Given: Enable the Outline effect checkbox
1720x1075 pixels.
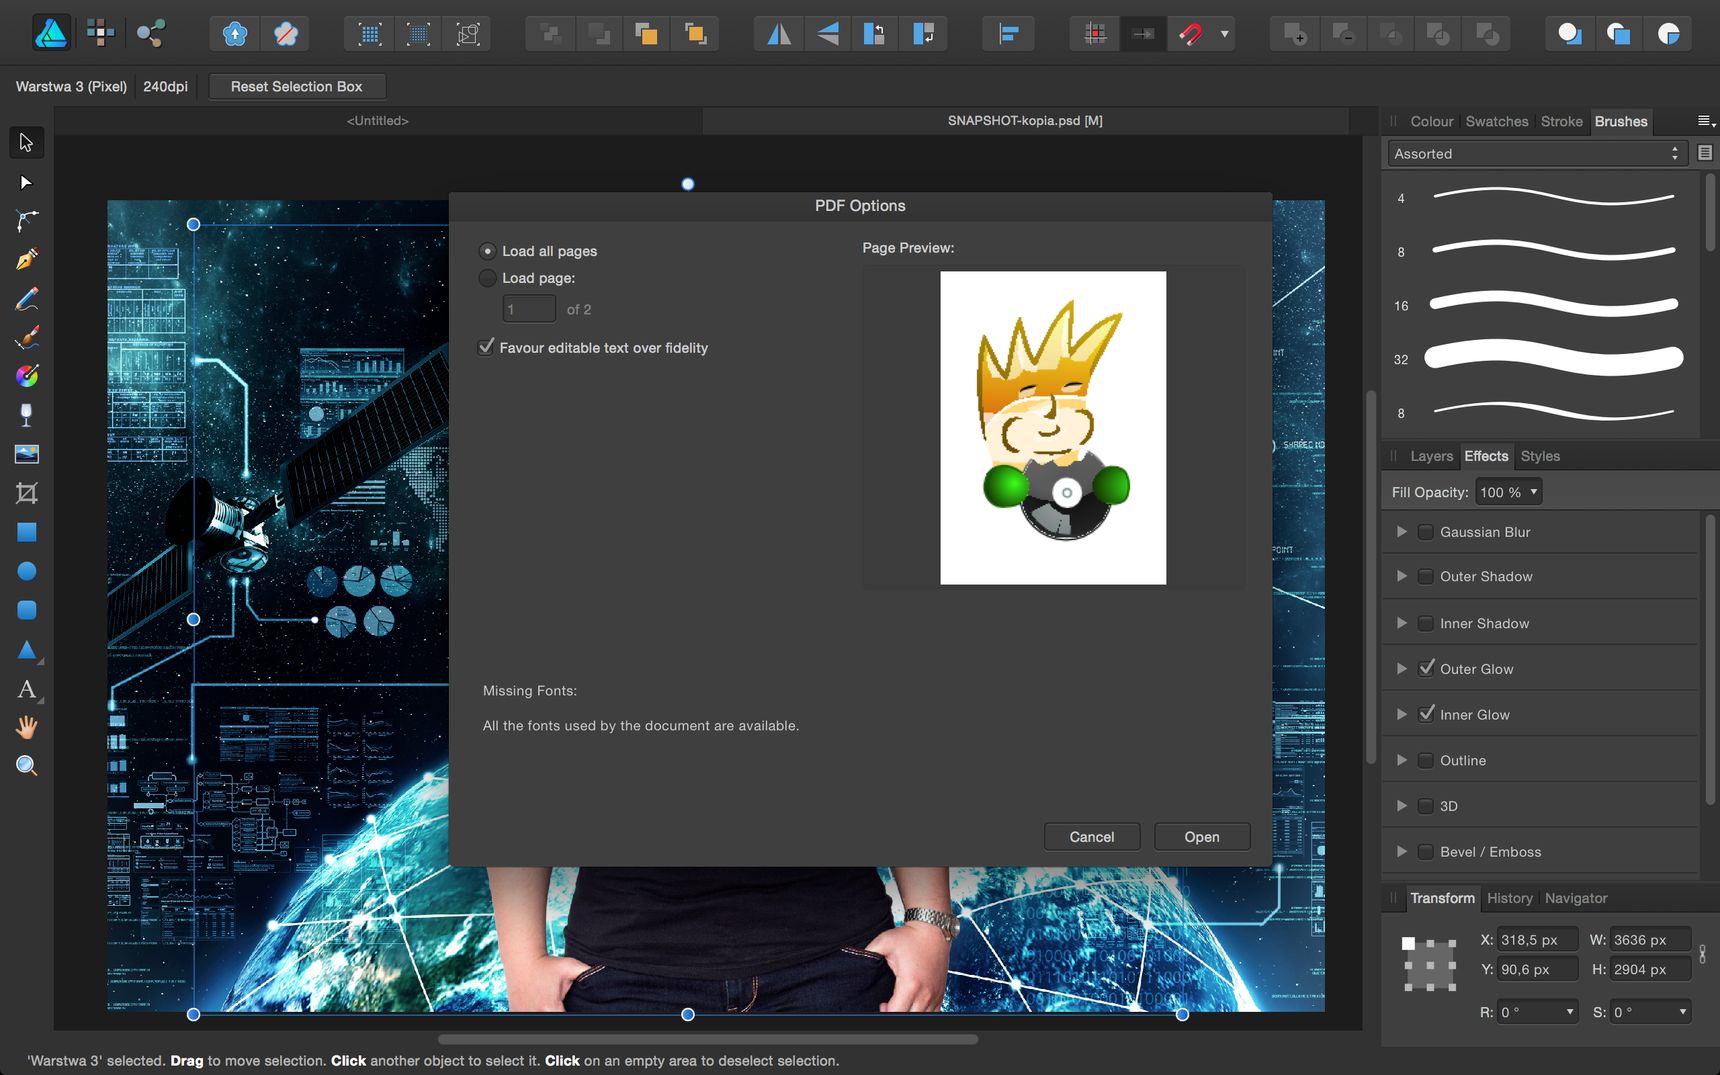Looking at the screenshot, I should (x=1426, y=760).
